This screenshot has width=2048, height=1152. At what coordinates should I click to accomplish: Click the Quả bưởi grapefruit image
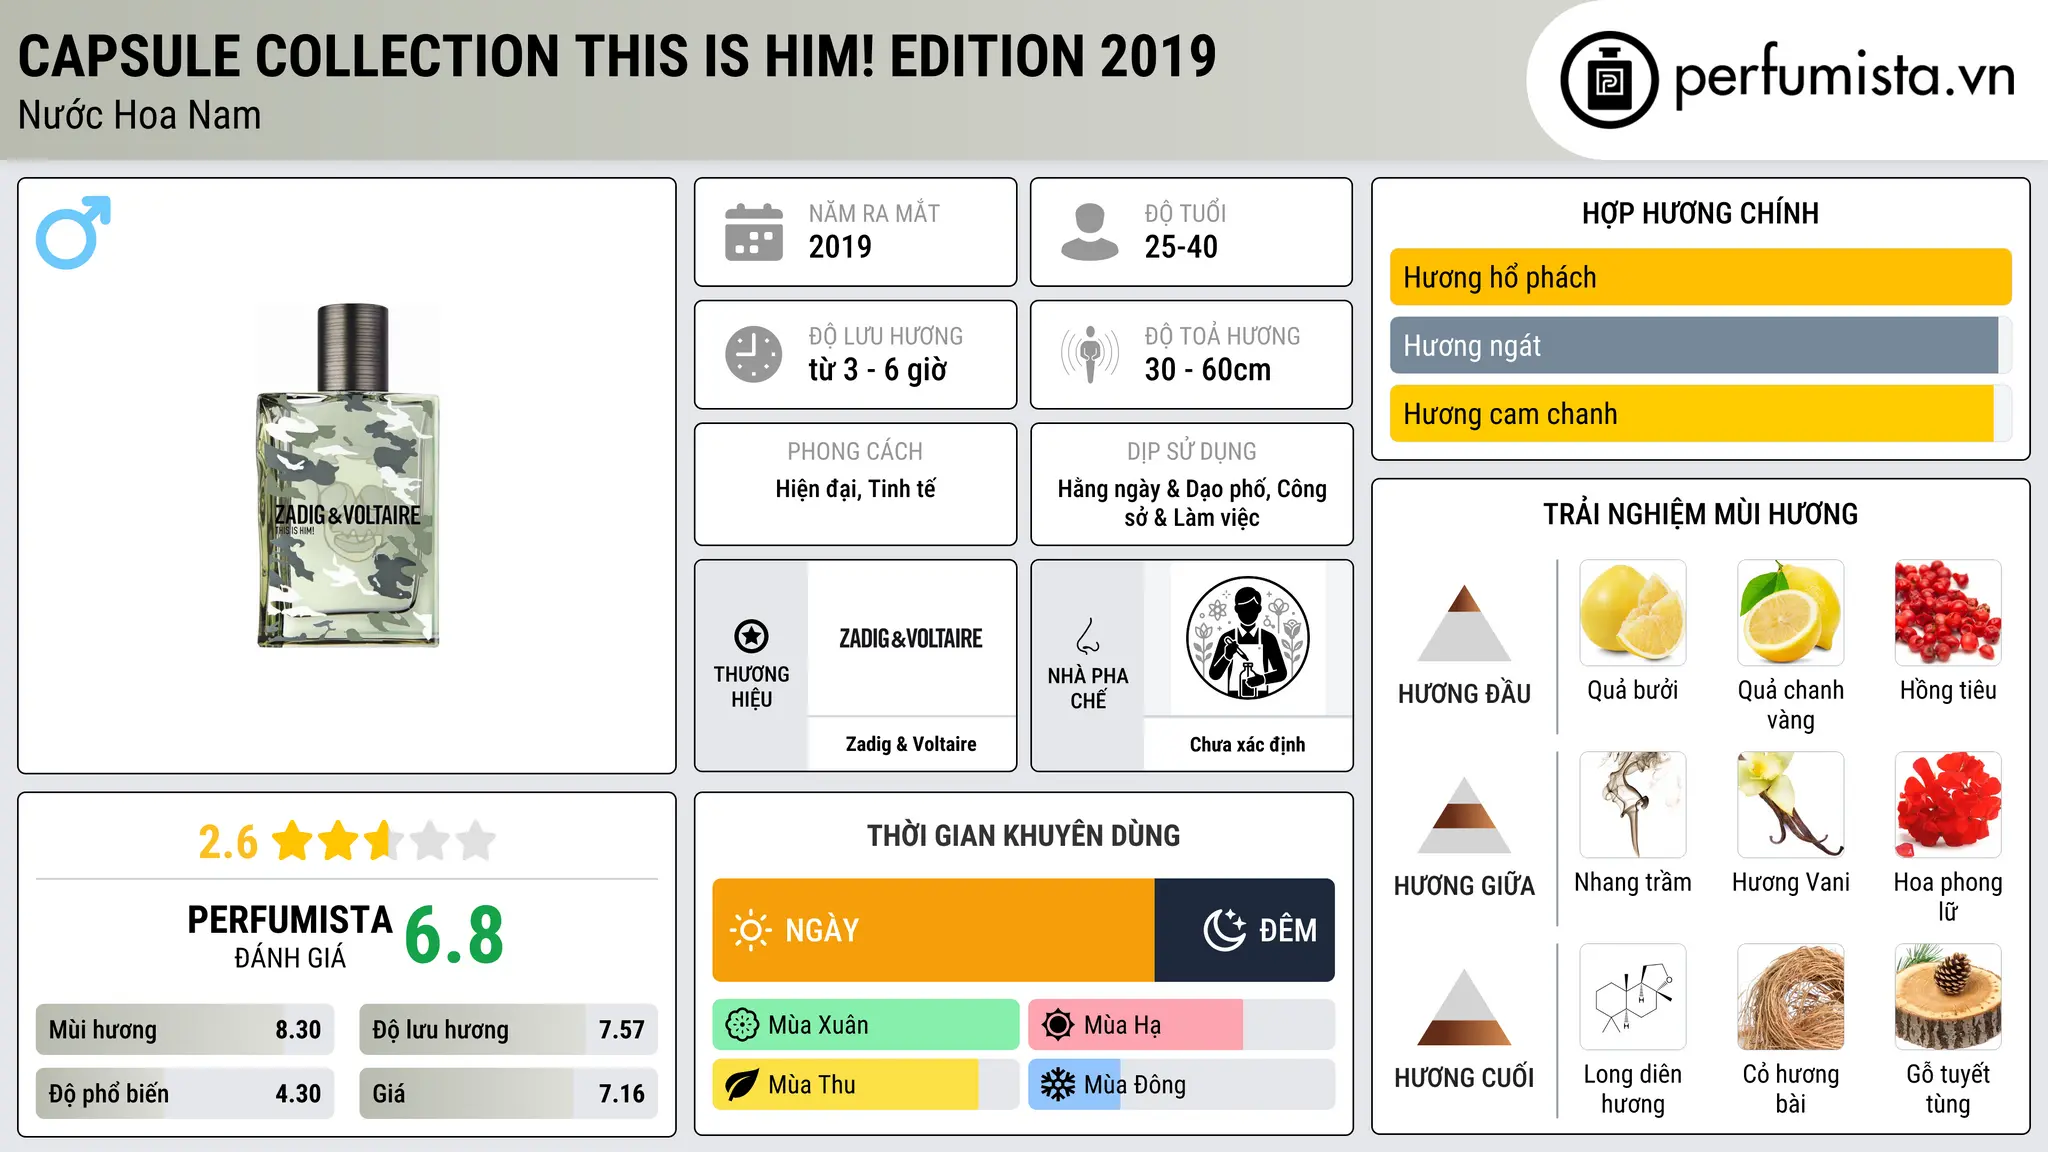(x=1633, y=613)
